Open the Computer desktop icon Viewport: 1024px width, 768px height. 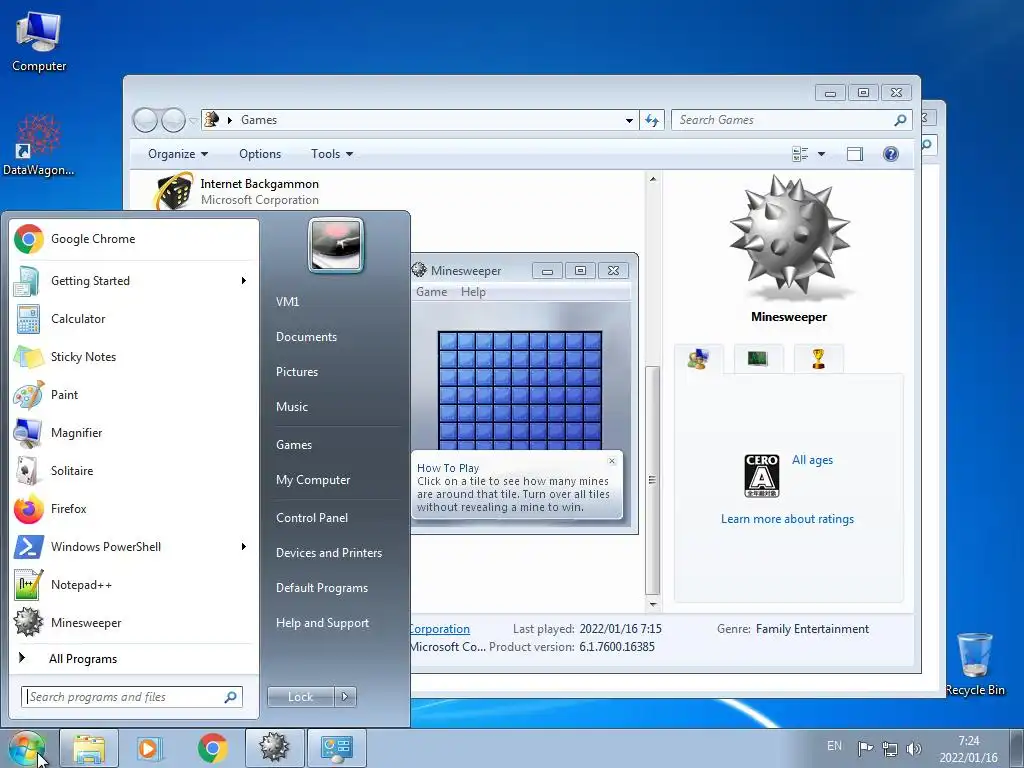point(39,41)
